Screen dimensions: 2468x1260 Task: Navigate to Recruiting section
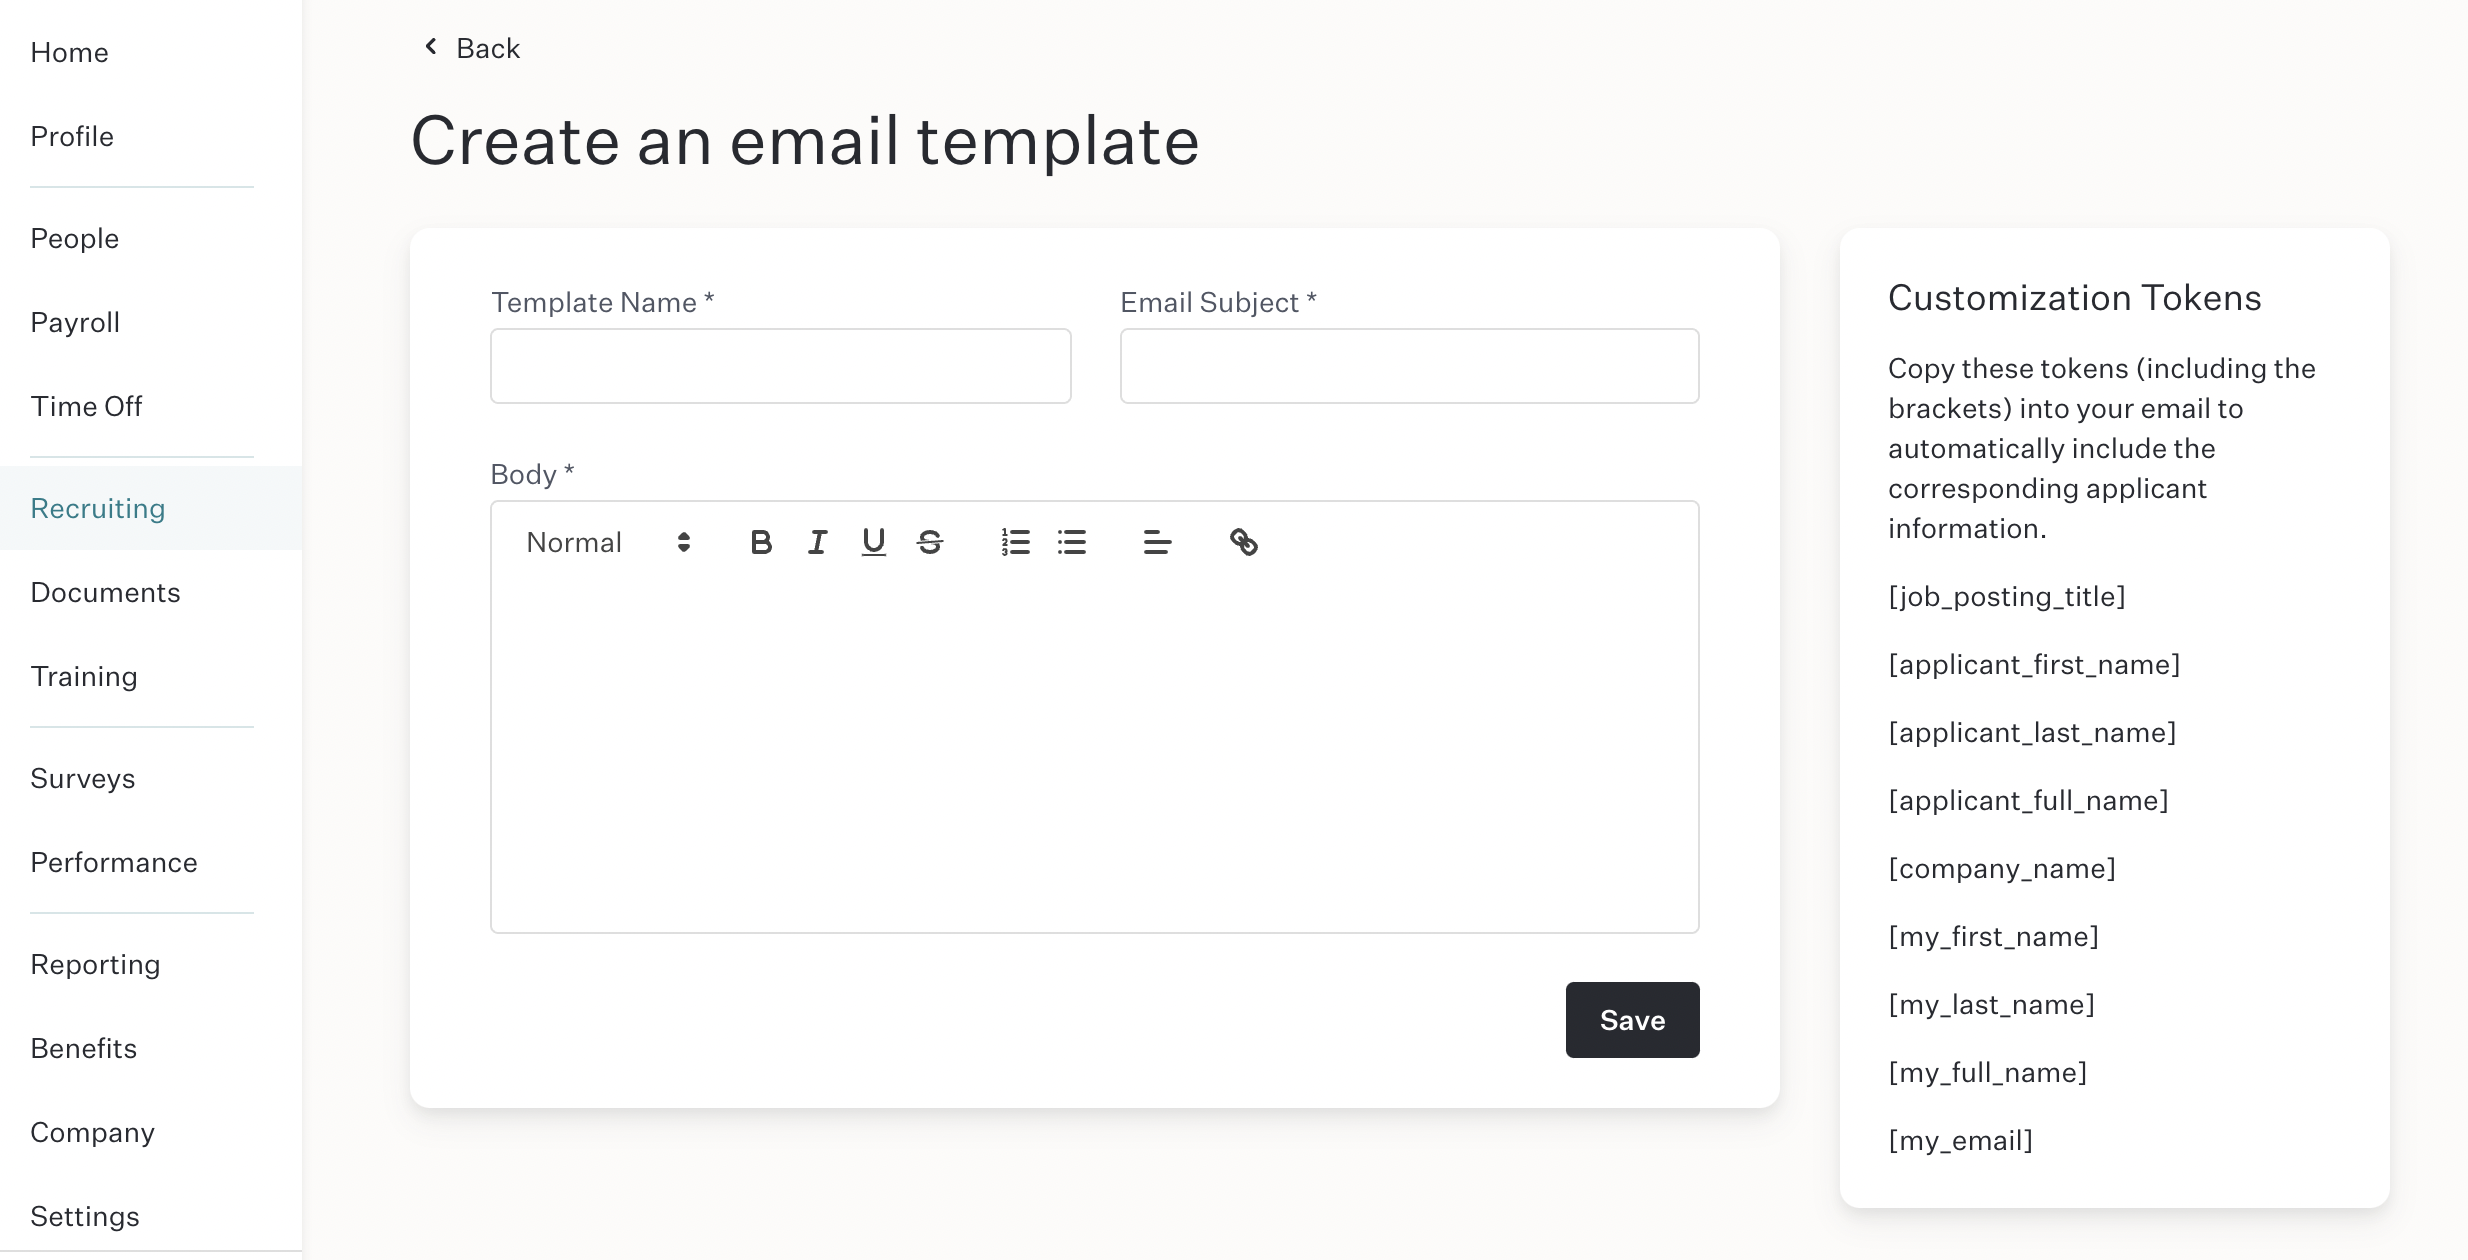[x=98, y=508]
